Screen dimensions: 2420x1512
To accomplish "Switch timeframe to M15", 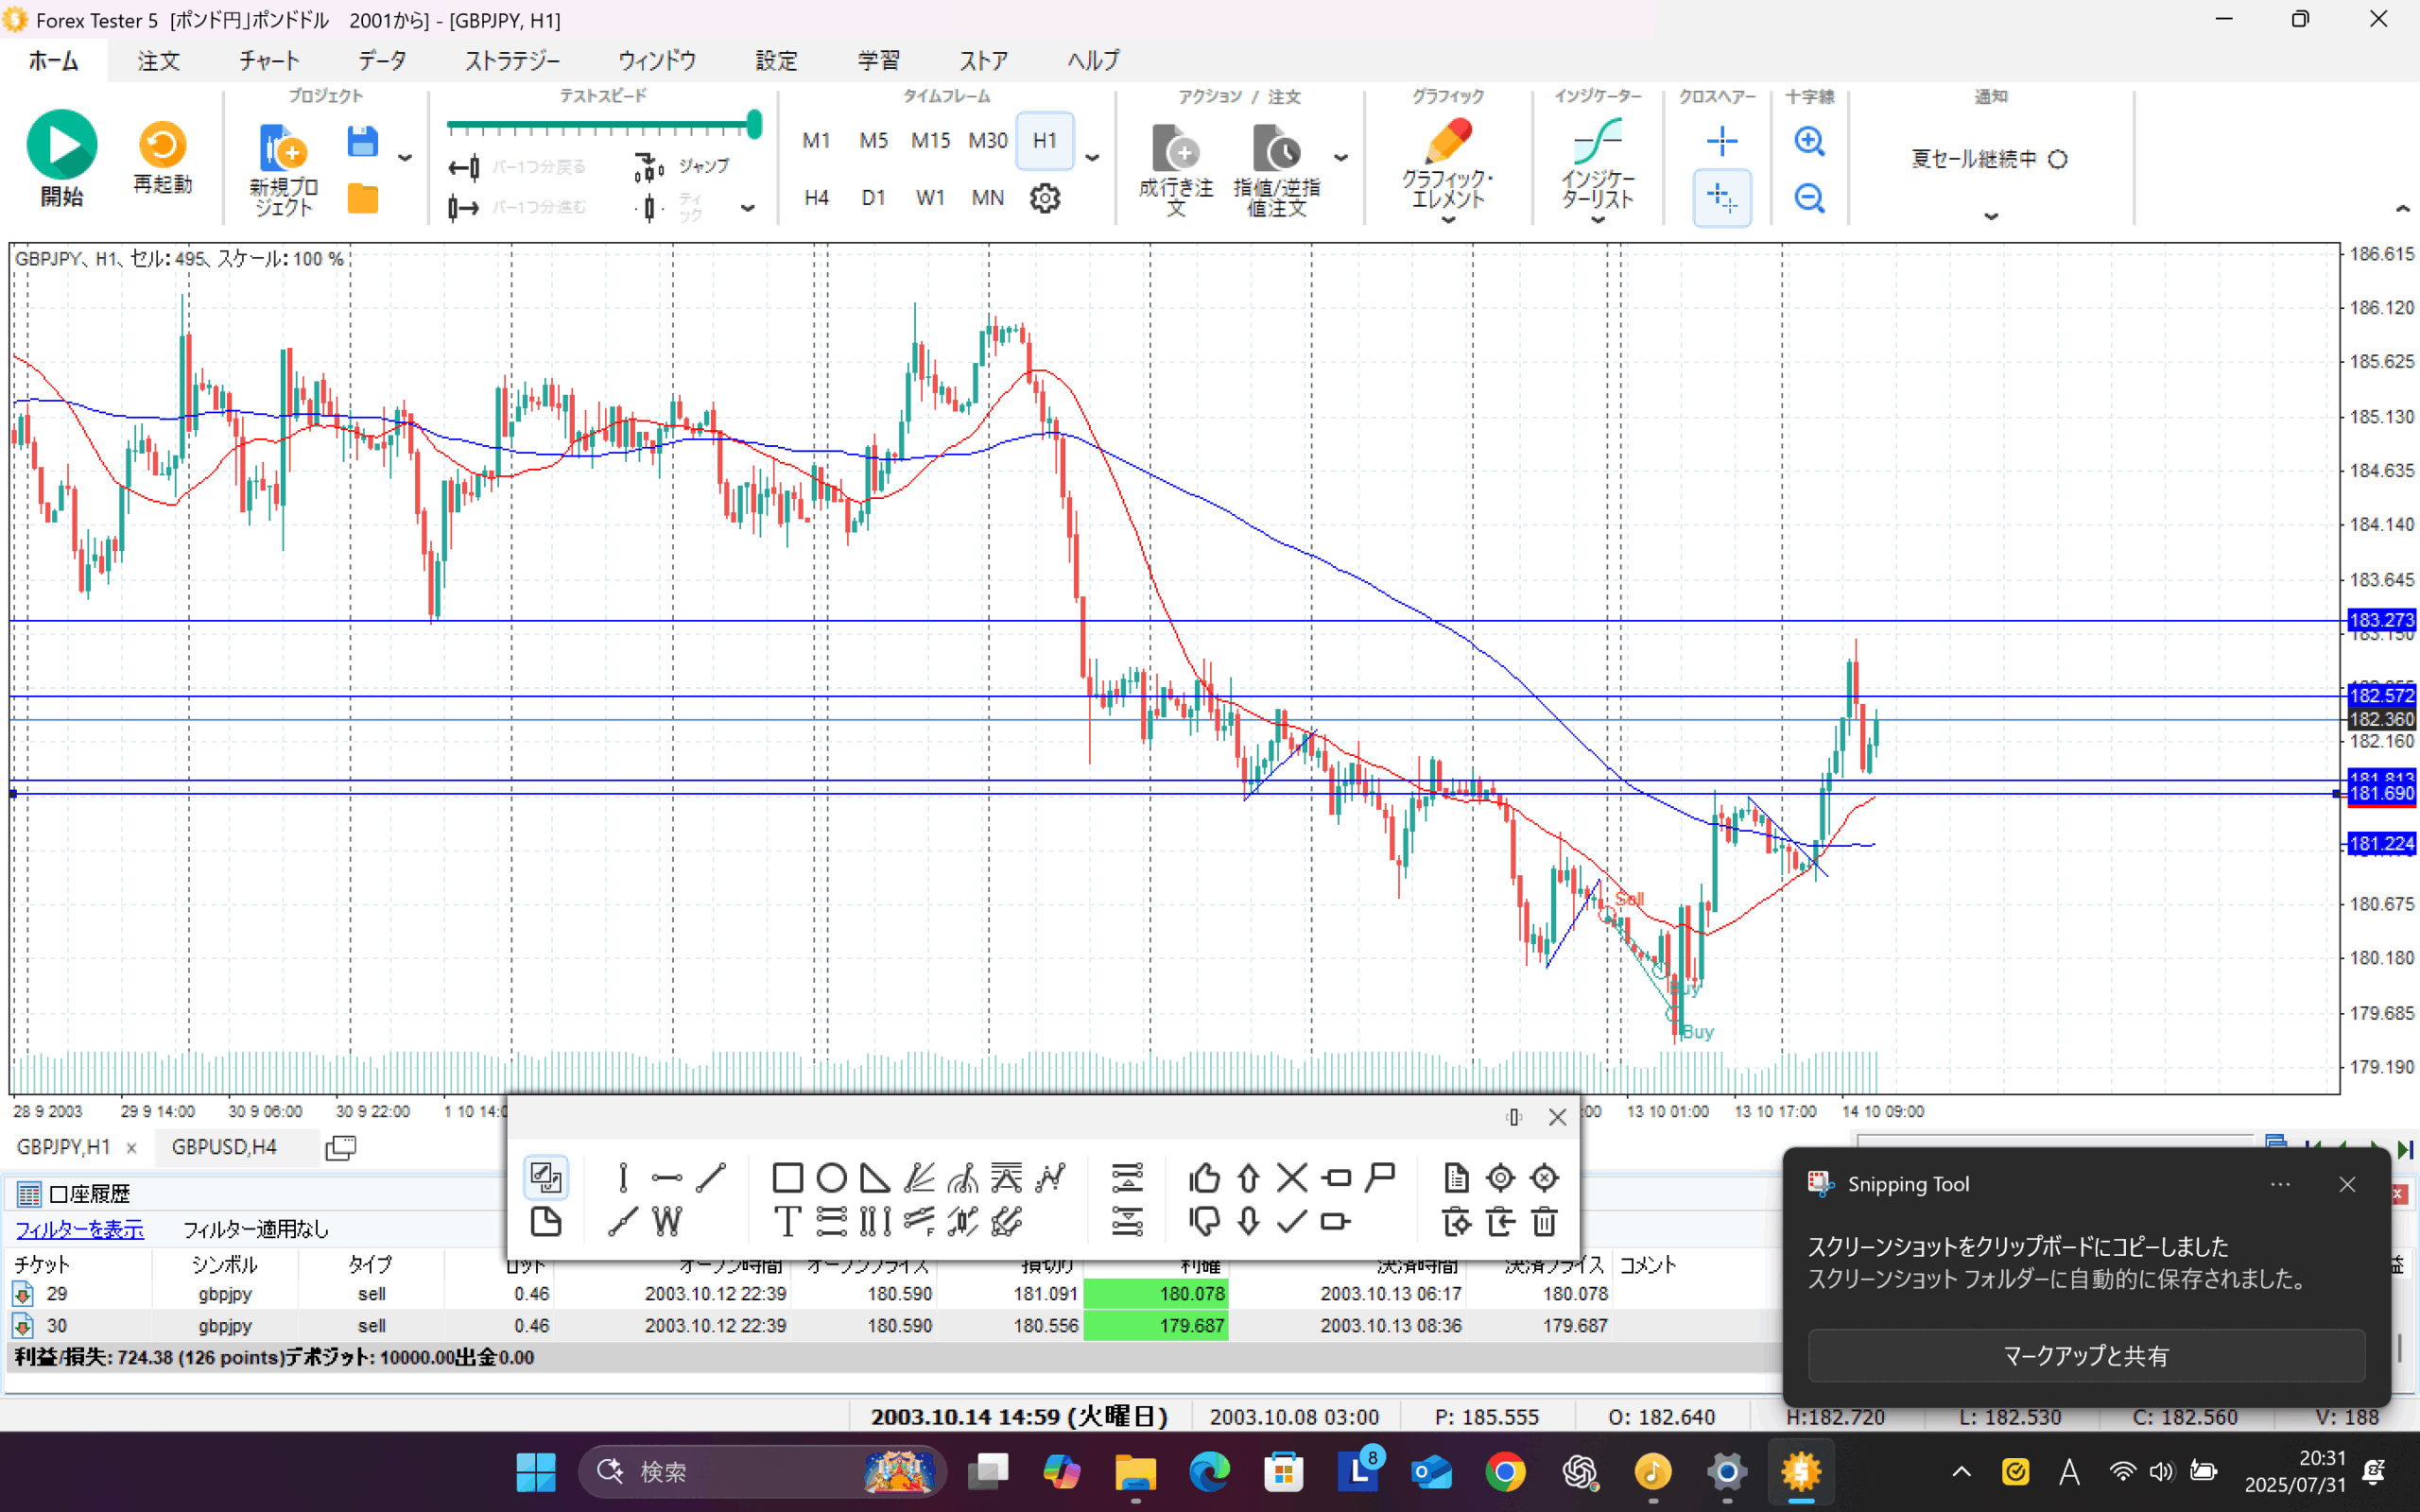I will (x=930, y=141).
